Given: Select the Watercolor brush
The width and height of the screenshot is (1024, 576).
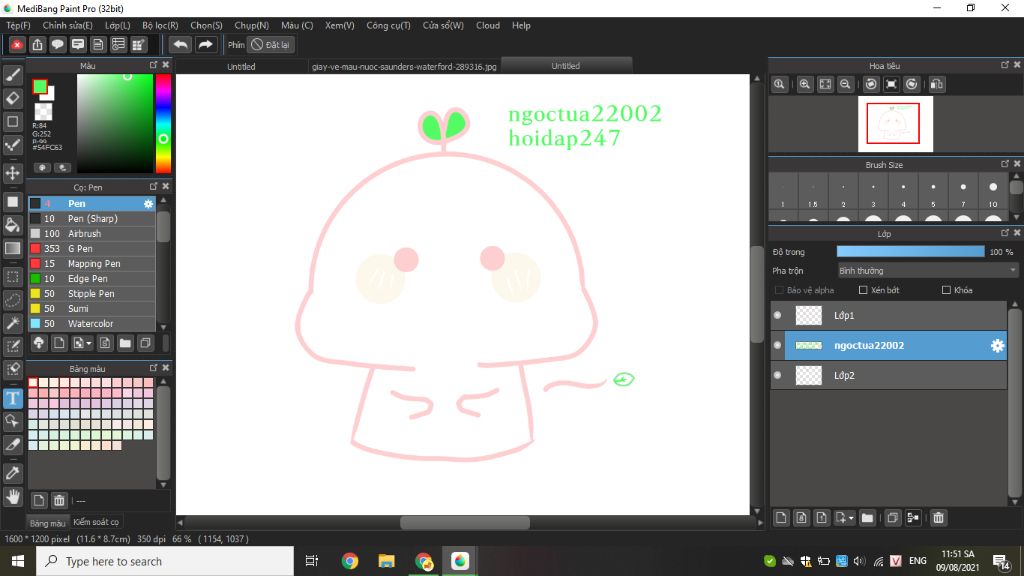Looking at the screenshot, I should pos(91,324).
